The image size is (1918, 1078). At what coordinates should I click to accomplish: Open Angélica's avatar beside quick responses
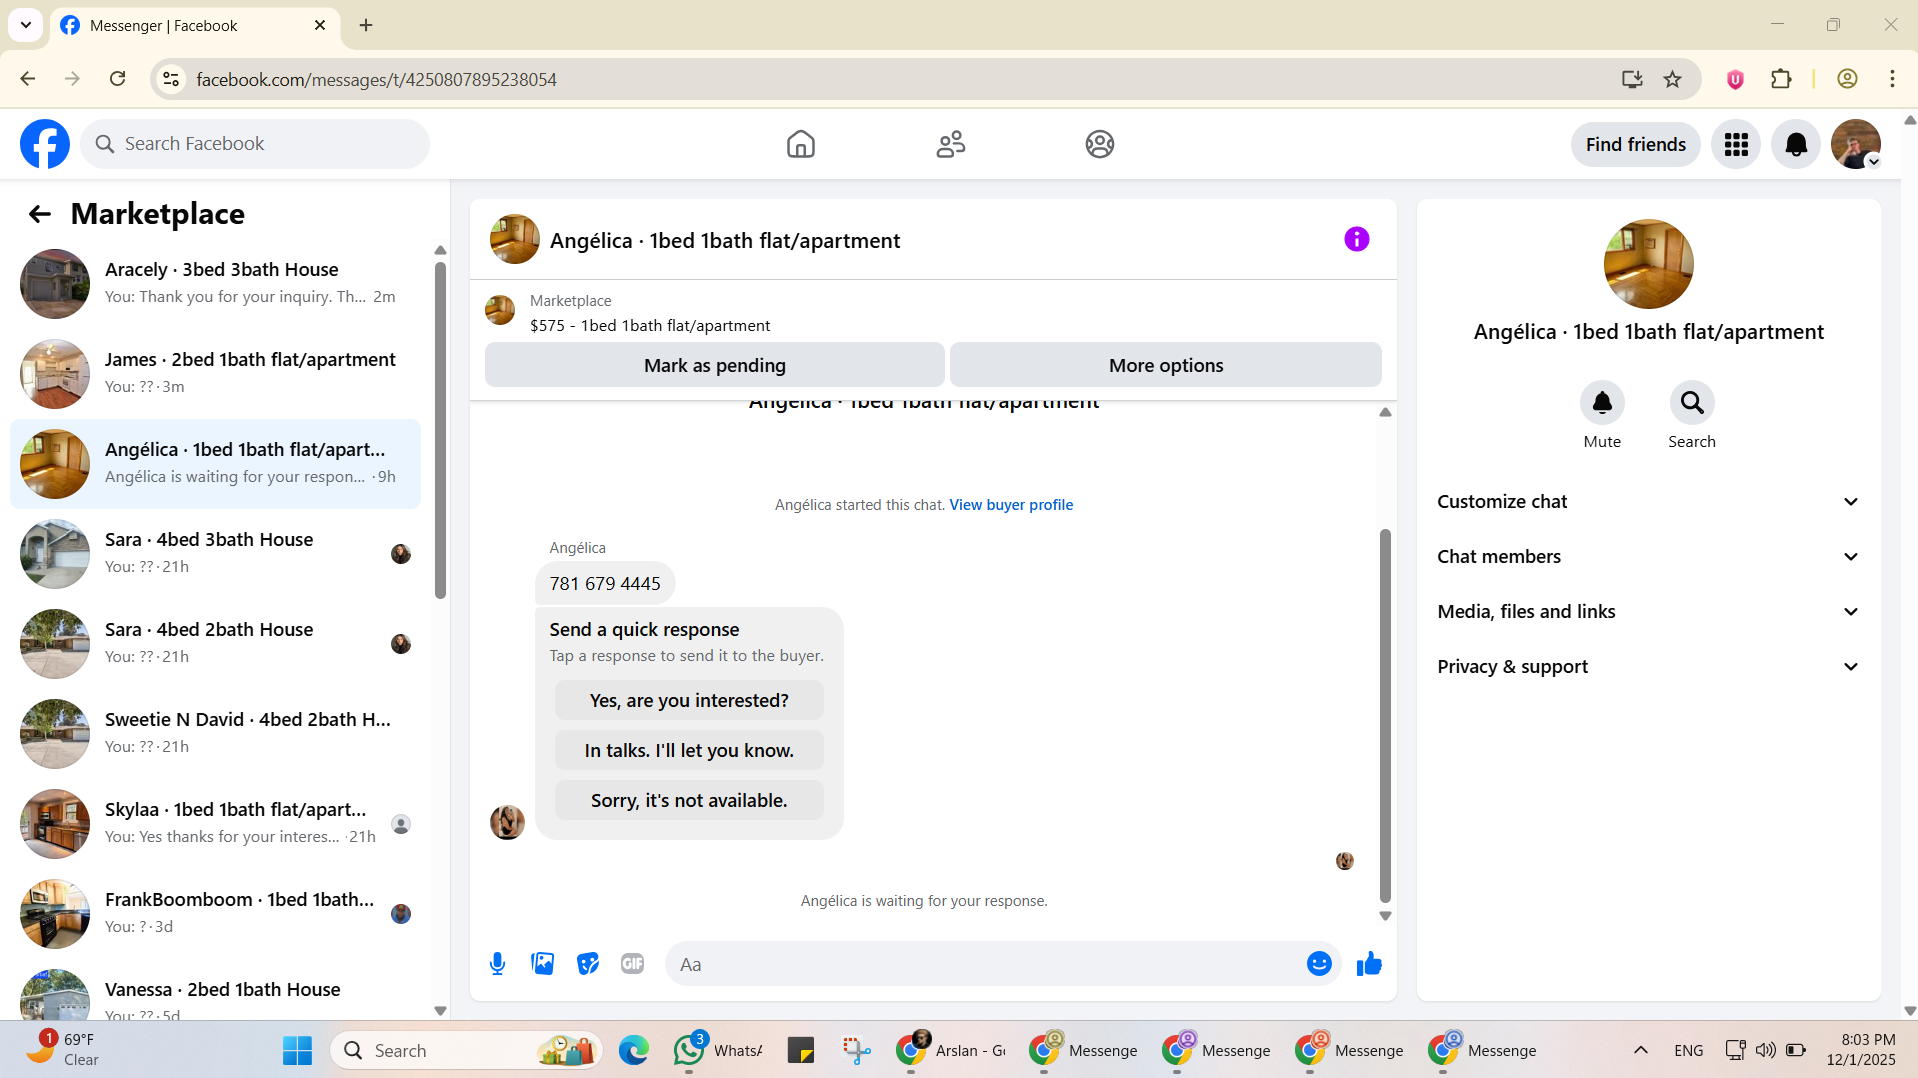(507, 822)
